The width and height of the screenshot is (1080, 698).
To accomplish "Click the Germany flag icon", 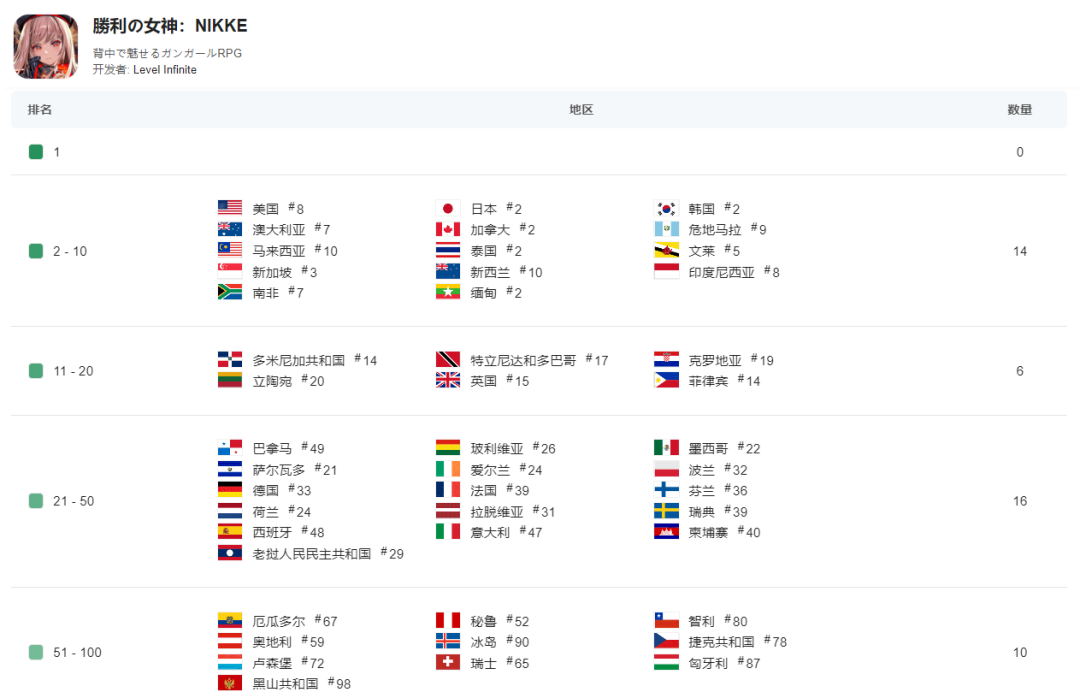I will (x=230, y=490).
